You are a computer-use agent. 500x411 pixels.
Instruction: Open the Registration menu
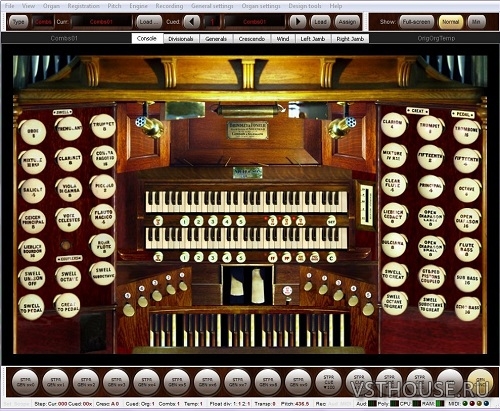(x=83, y=6)
